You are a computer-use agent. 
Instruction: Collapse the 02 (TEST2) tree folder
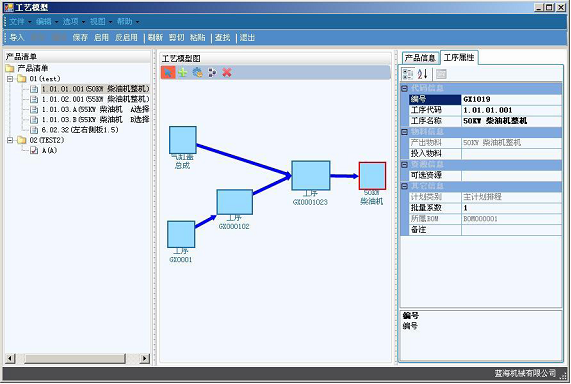(x=10, y=140)
